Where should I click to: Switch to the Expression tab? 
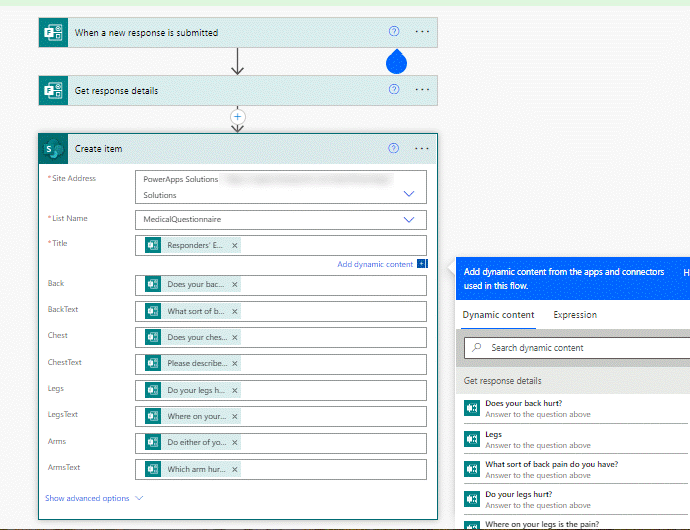coord(575,315)
